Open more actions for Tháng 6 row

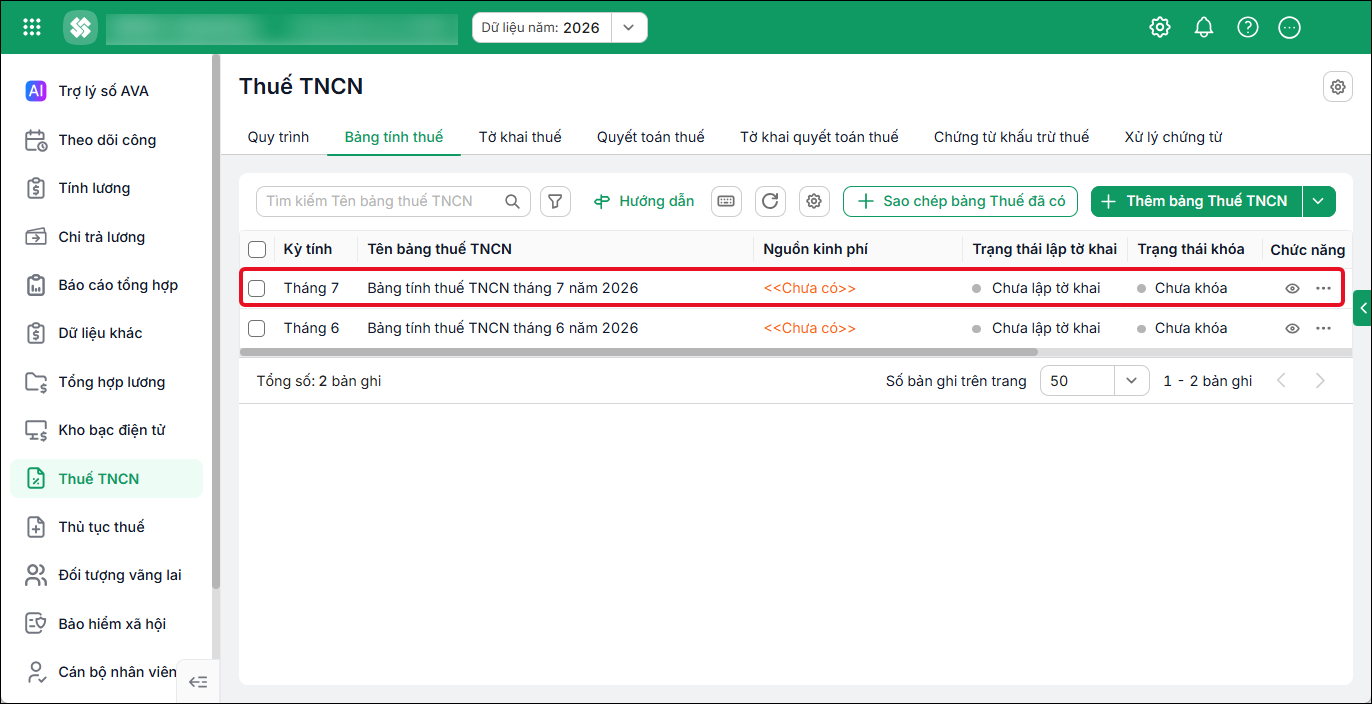[x=1324, y=328]
